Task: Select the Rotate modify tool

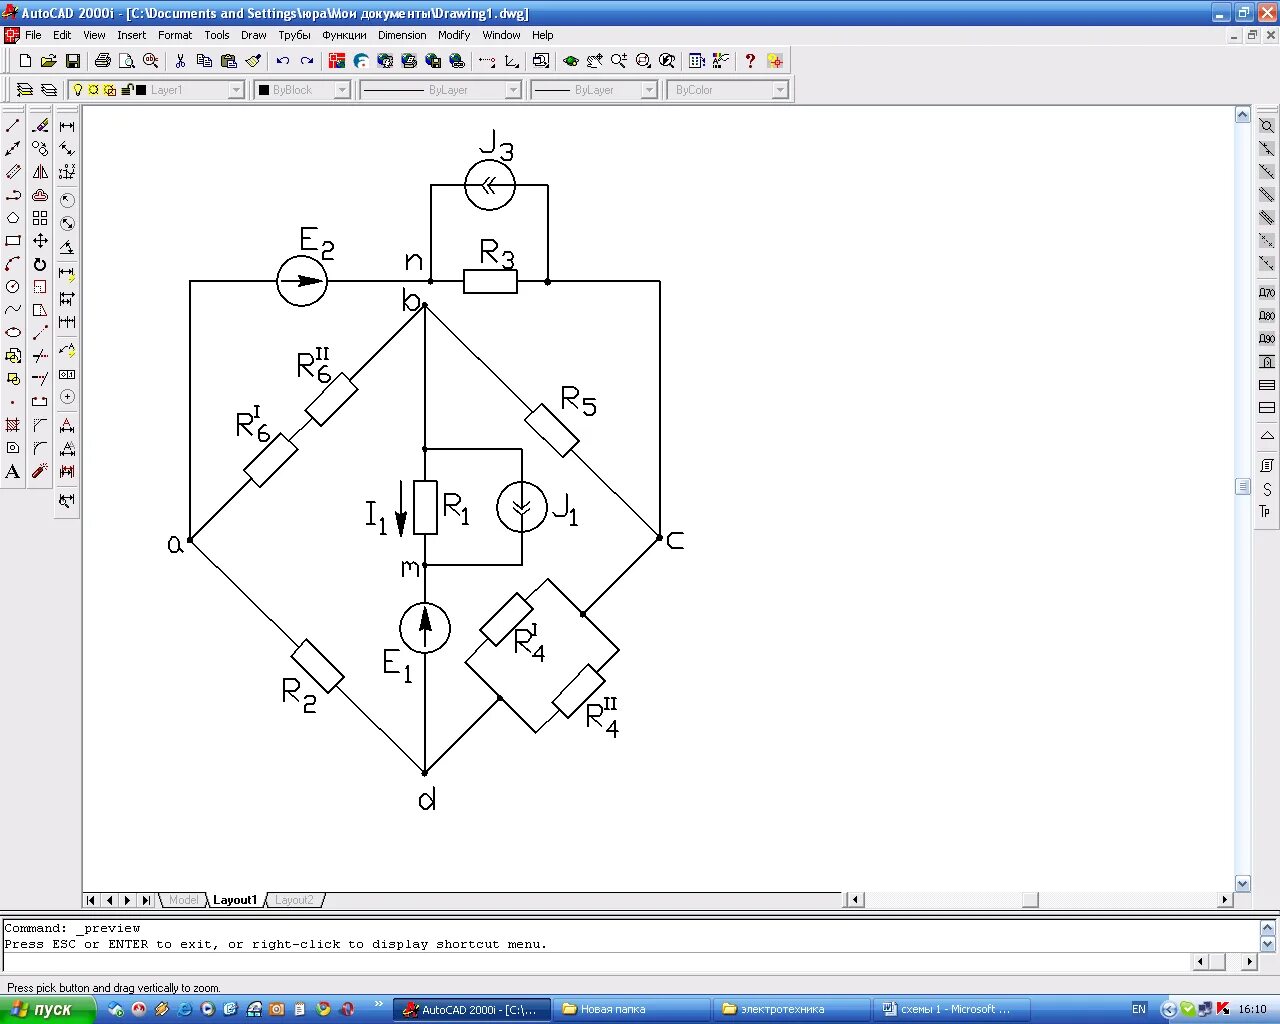Action: (40, 264)
